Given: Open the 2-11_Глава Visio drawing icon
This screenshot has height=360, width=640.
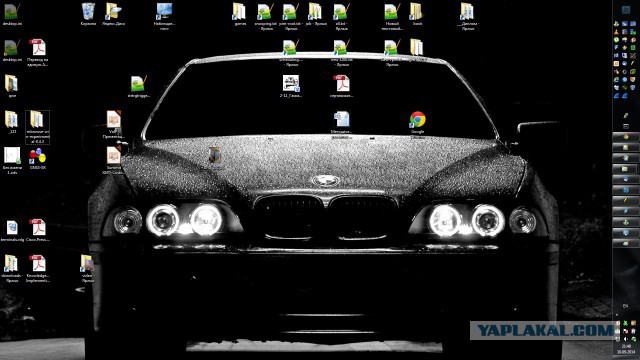Looking at the screenshot, I should (291, 84).
